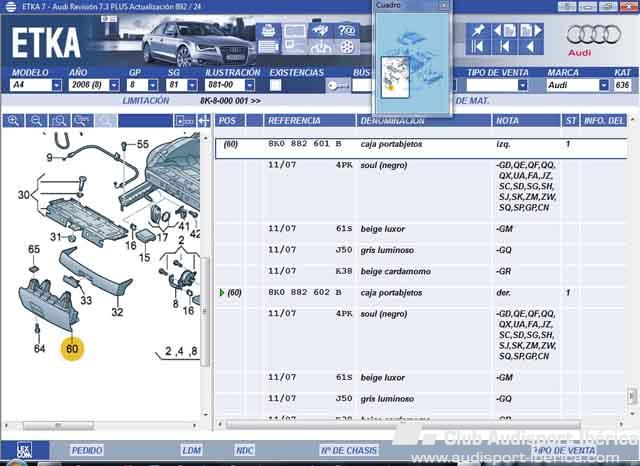Open the GP dropdown arrow

(153, 85)
